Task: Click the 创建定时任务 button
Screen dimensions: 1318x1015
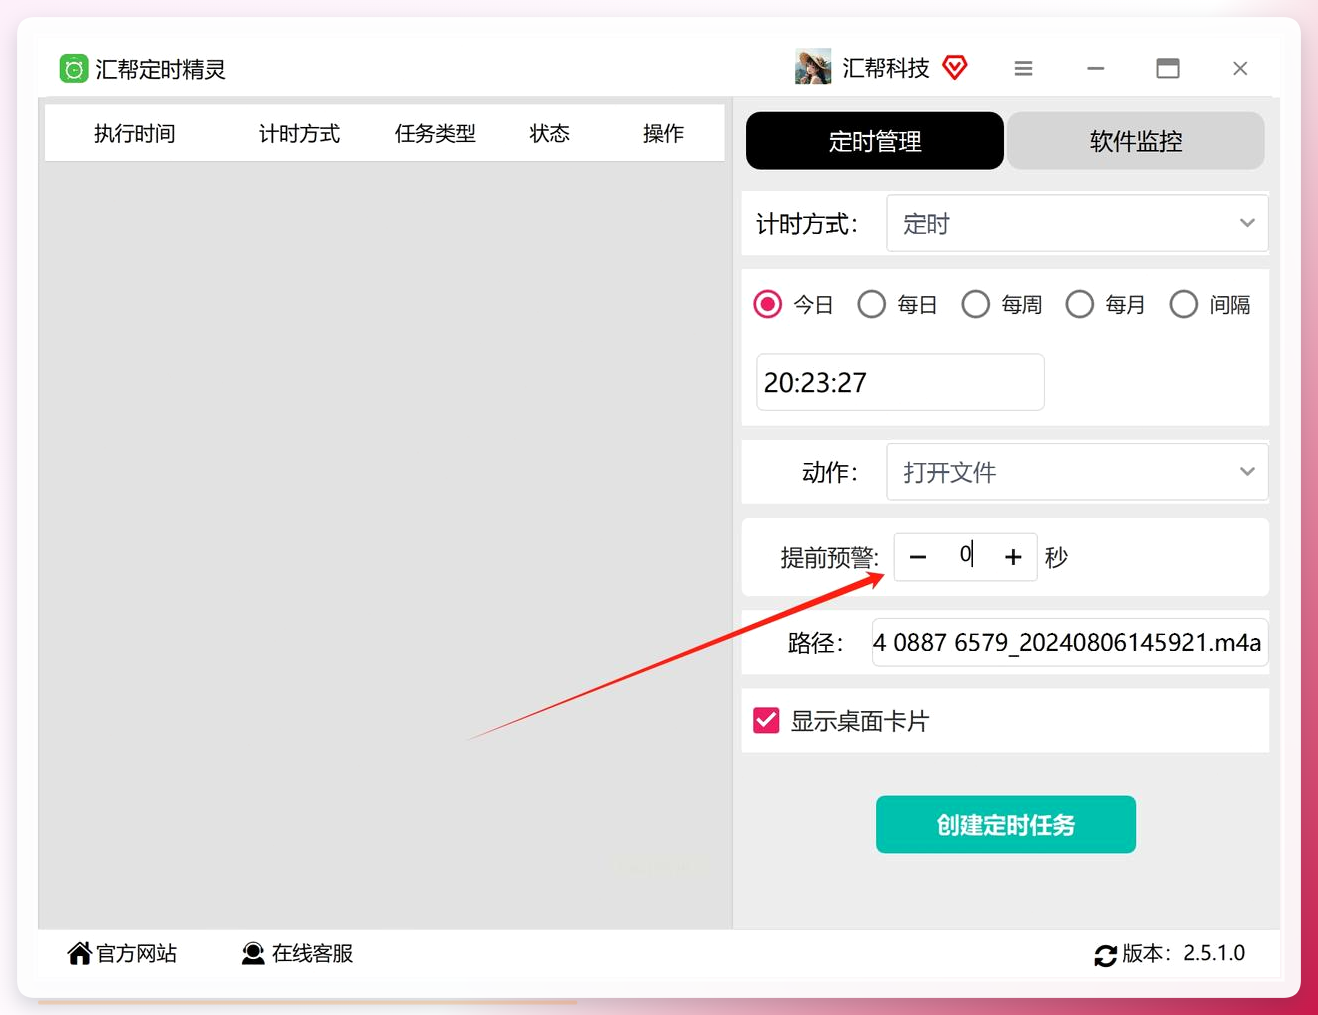Action: pos(1006,825)
